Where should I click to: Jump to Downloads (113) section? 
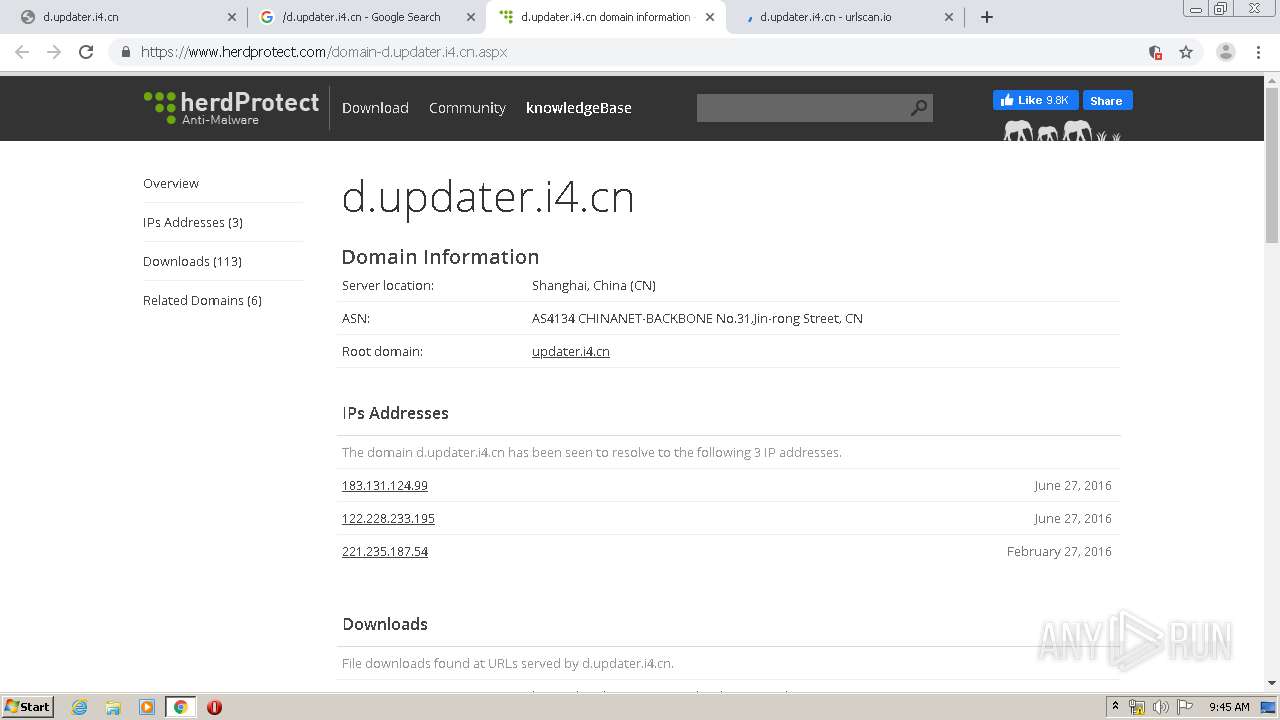(x=192, y=261)
